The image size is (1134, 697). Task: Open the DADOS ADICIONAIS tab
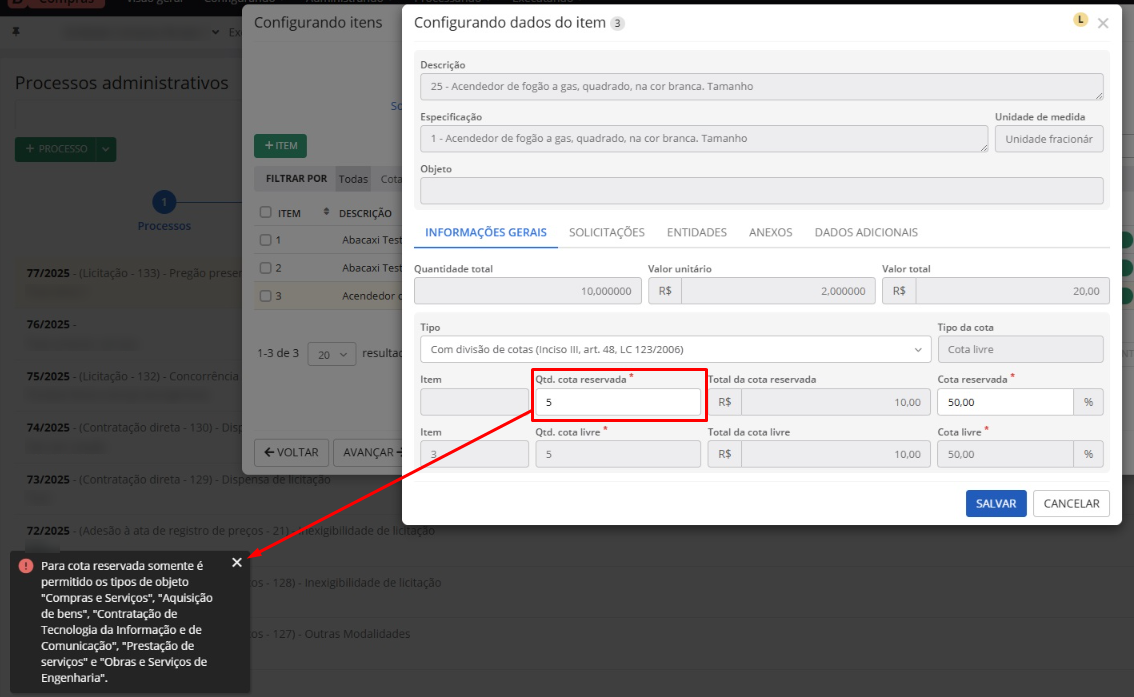coord(866,232)
